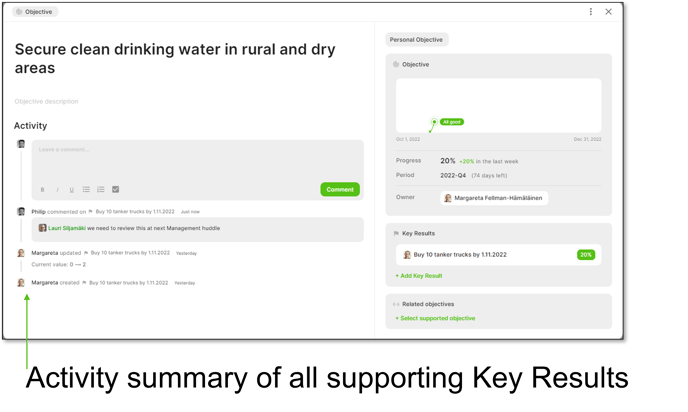The image size is (688, 412).
Task: Insert numbered list in comment
Action: pyautogui.click(x=100, y=190)
